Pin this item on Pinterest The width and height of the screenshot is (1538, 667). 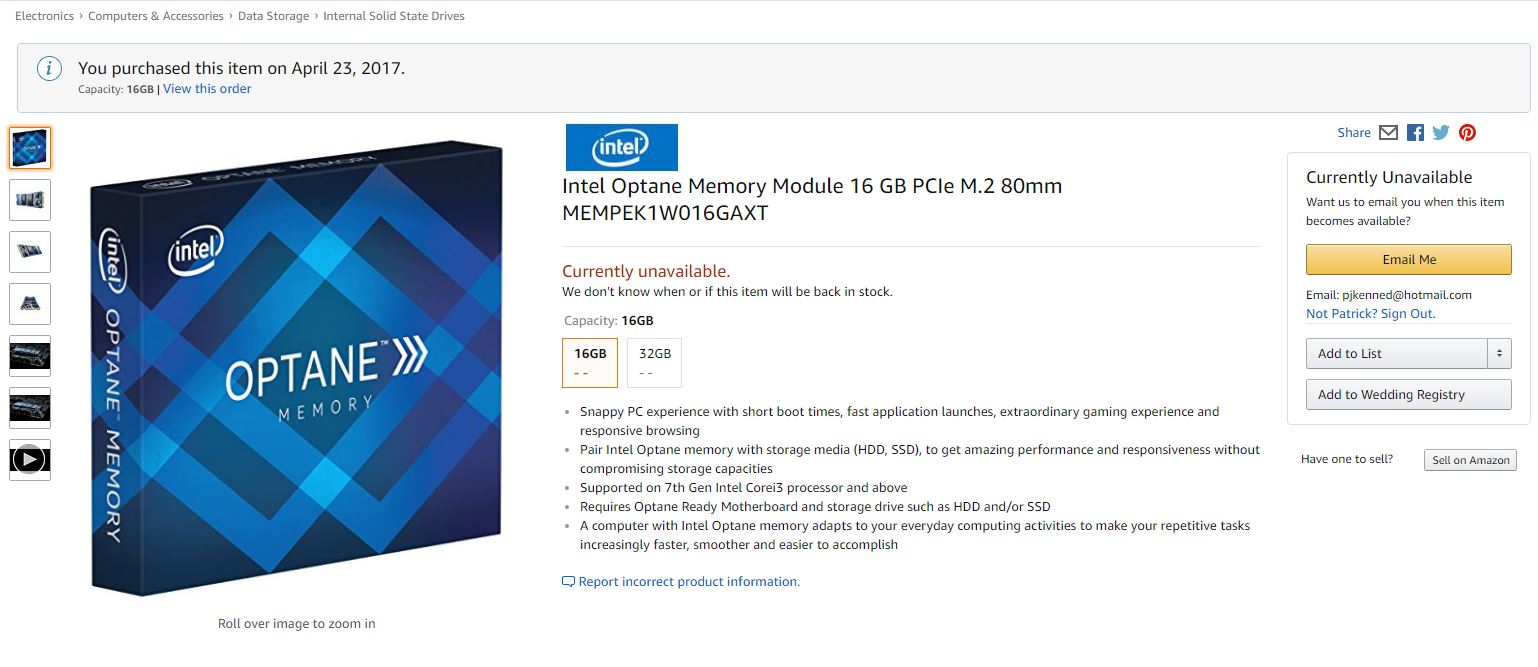1467,133
